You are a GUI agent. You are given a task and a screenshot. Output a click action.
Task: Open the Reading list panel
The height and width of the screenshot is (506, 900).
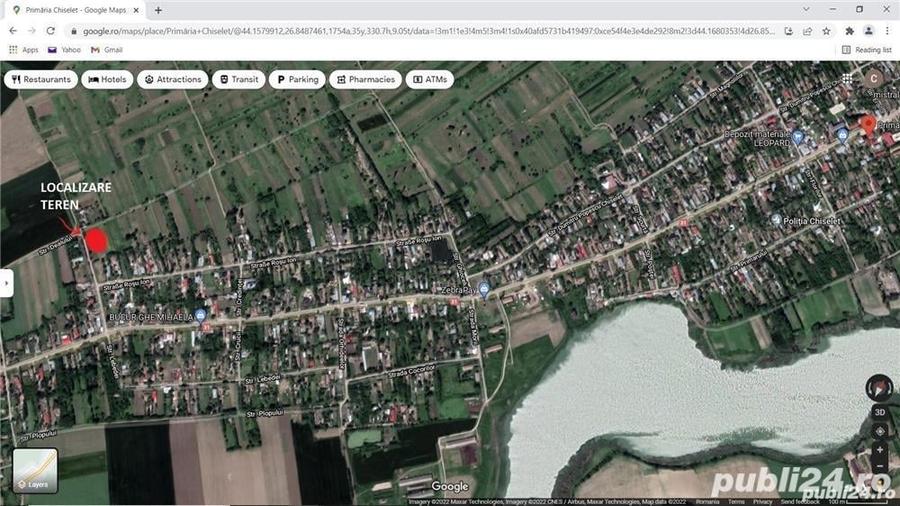(x=867, y=50)
